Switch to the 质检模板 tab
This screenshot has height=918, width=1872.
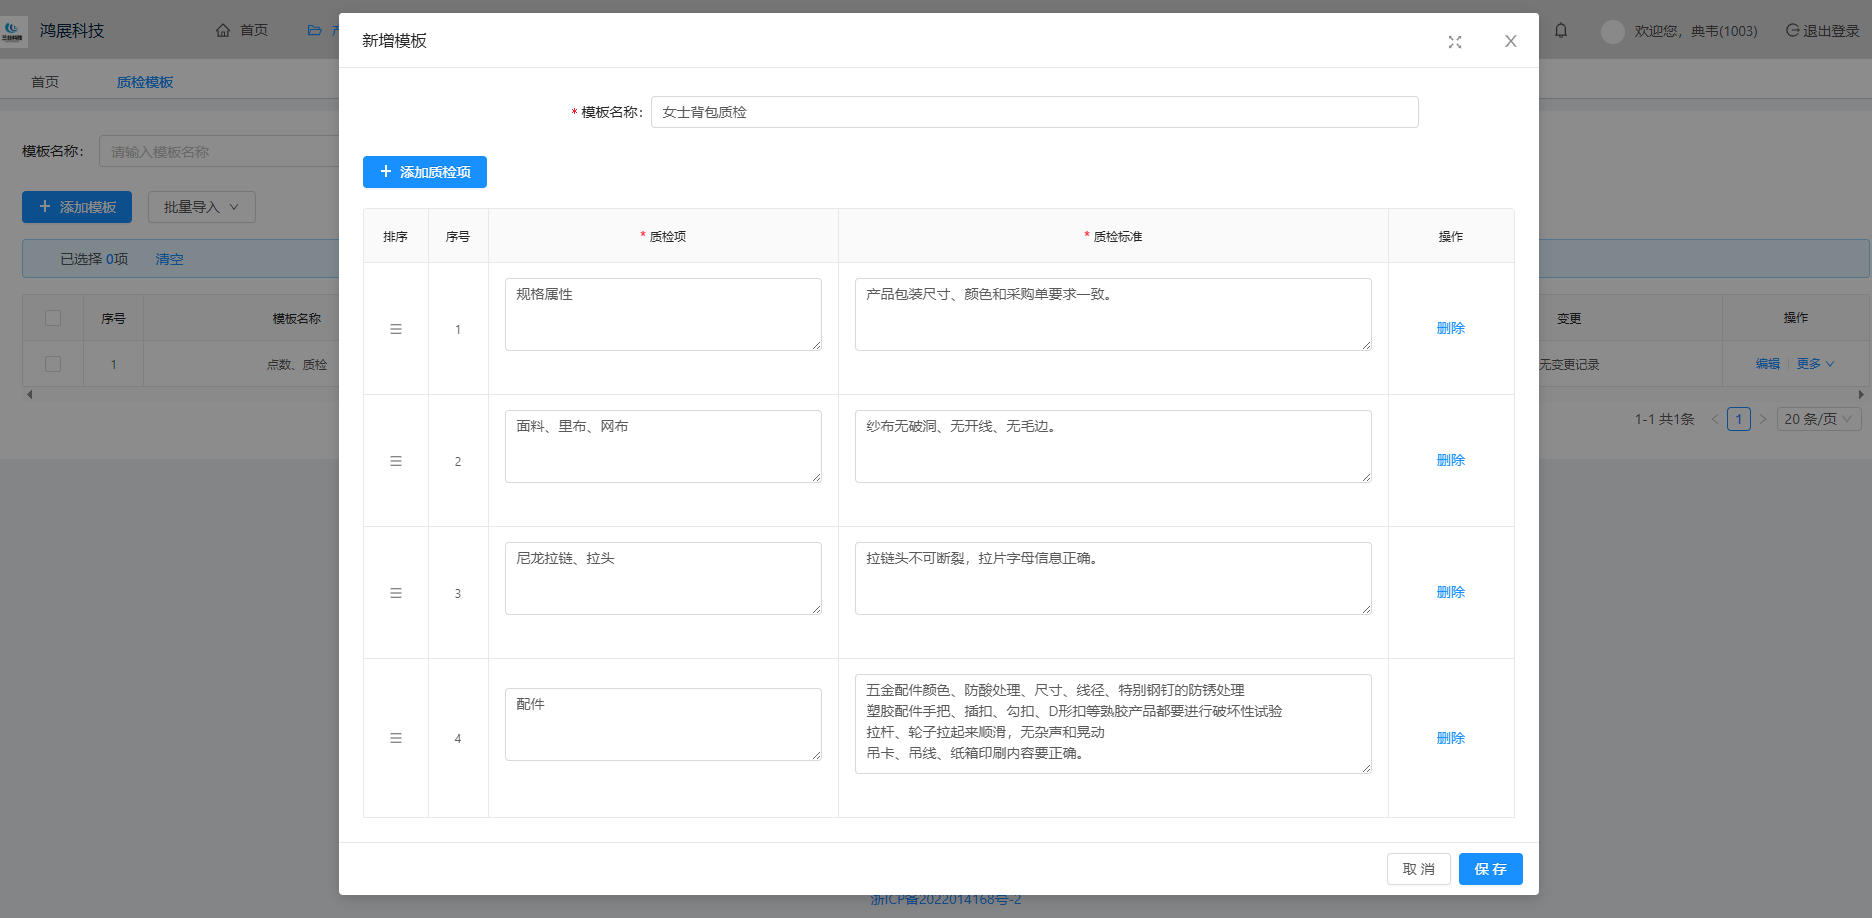pyautogui.click(x=145, y=82)
